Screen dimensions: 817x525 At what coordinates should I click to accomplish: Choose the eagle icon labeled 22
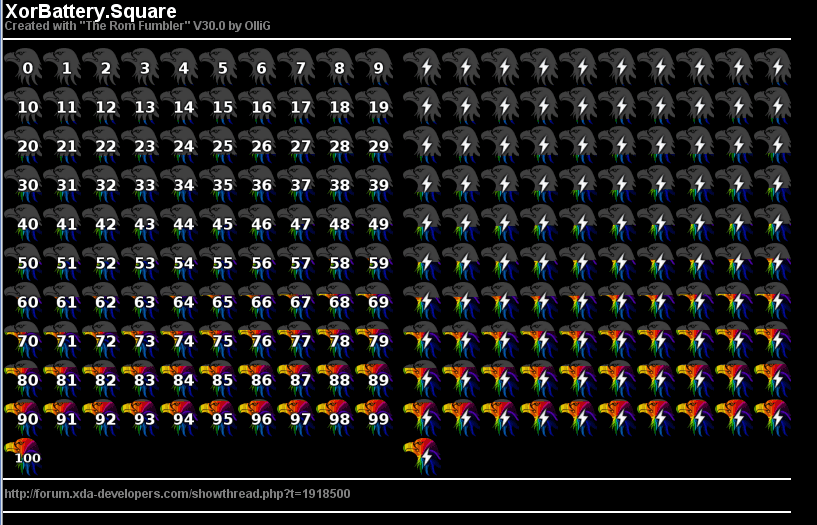click(x=101, y=145)
